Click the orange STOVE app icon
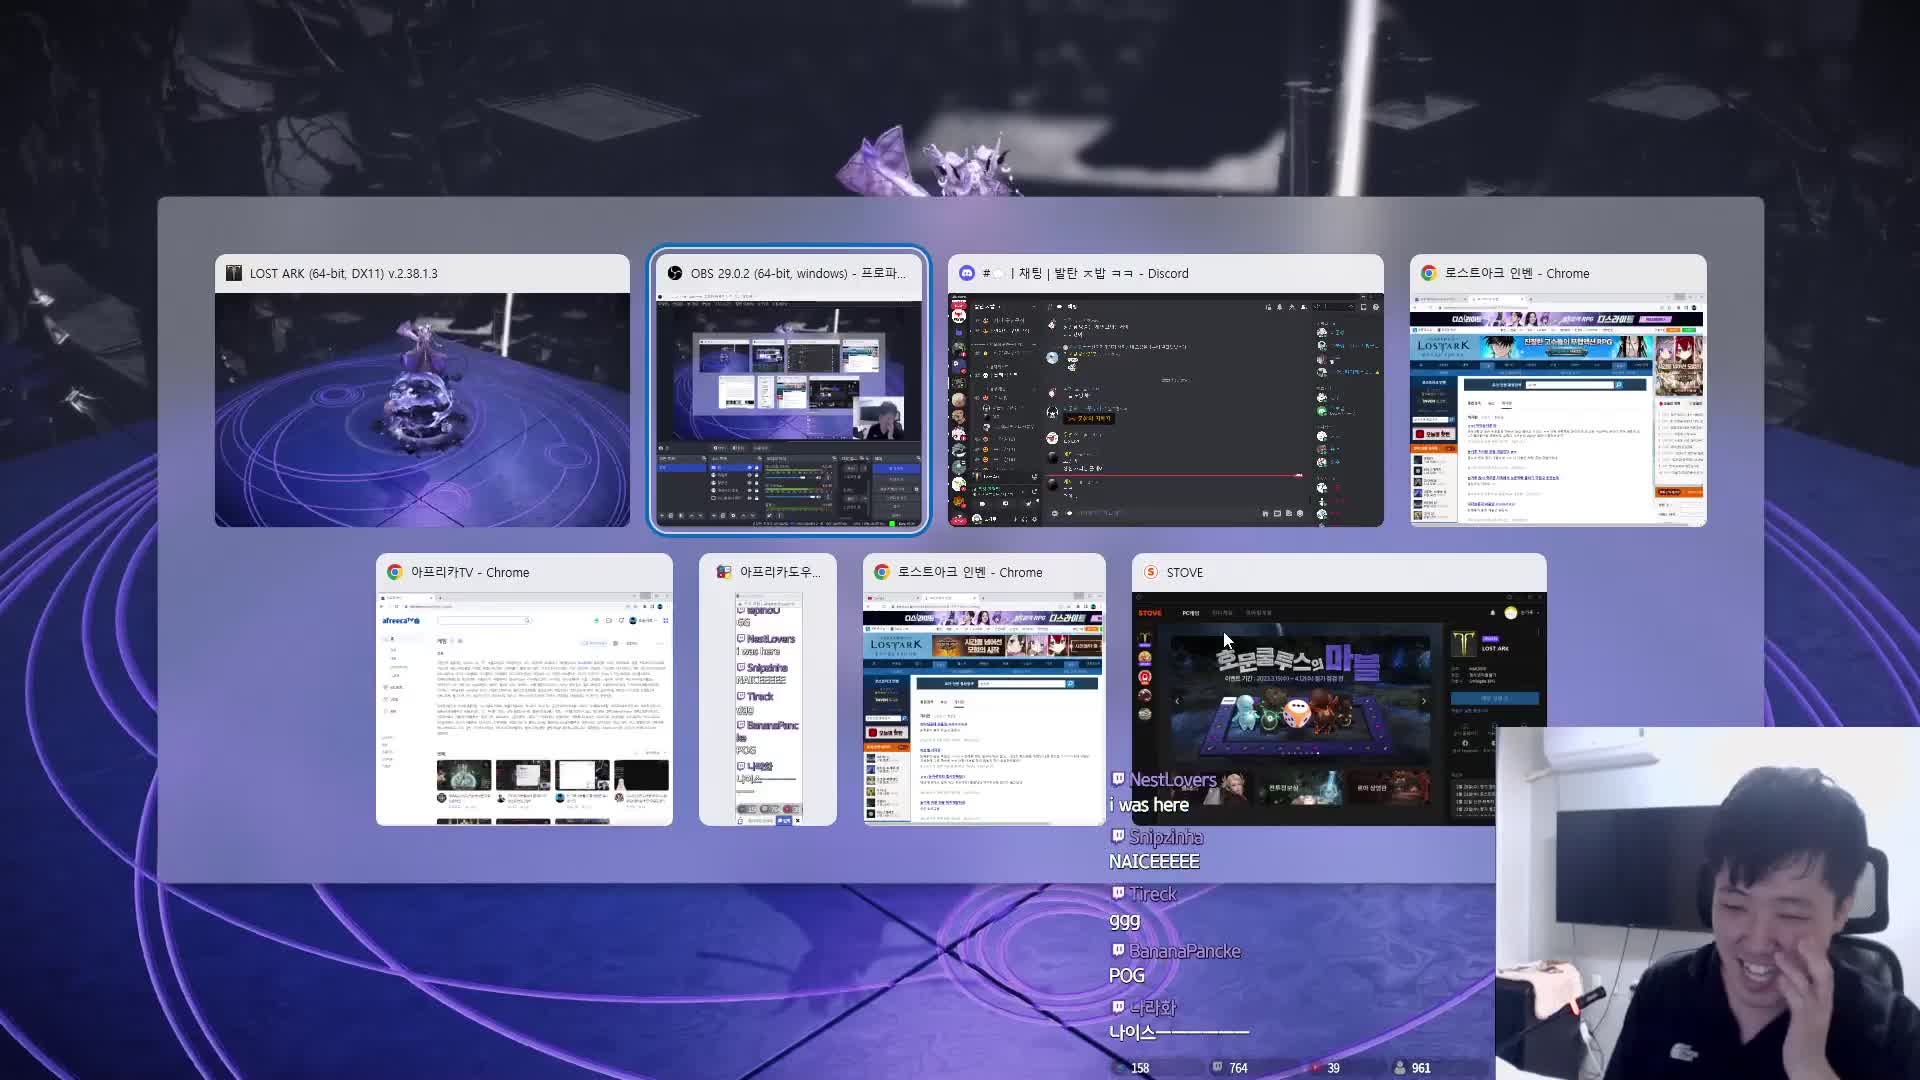The height and width of the screenshot is (1080, 1920). tap(1151, 572)
